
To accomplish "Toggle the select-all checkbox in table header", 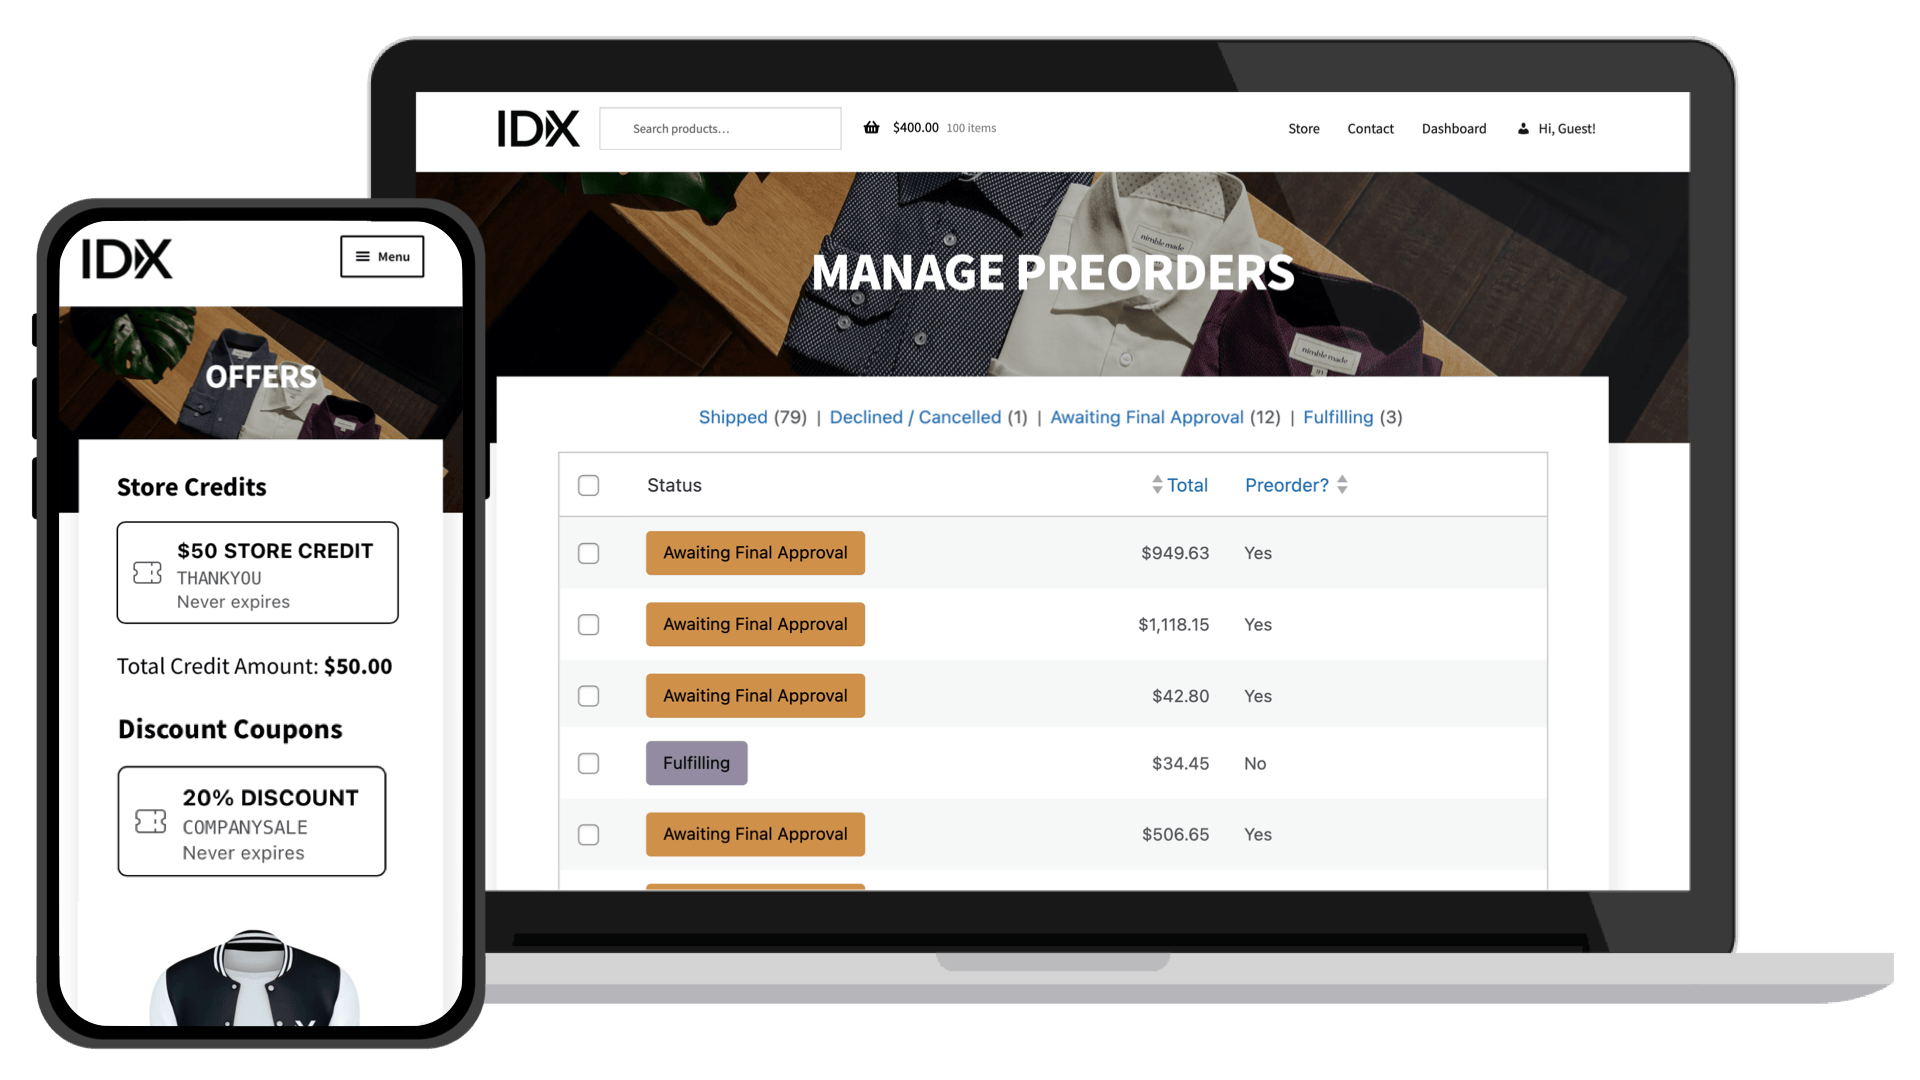I will [588, 484].
